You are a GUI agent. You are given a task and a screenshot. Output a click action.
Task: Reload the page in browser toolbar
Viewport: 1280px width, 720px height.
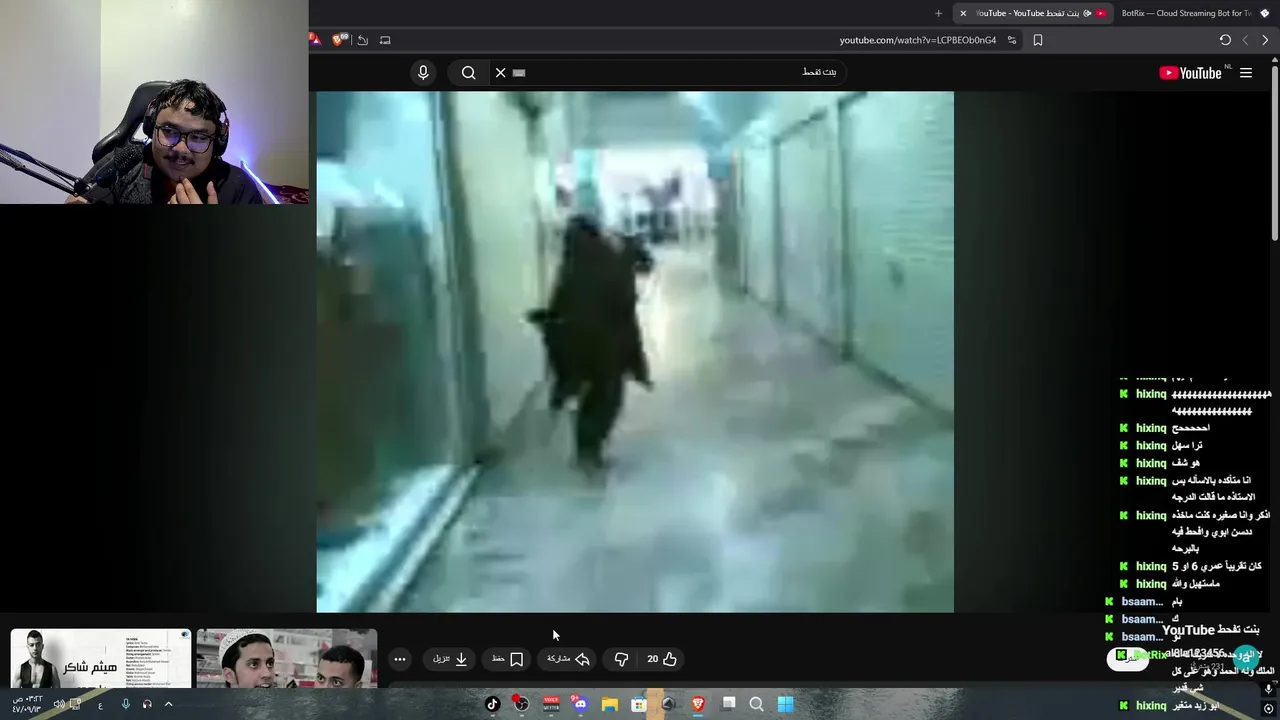[x=1225, y=40]
